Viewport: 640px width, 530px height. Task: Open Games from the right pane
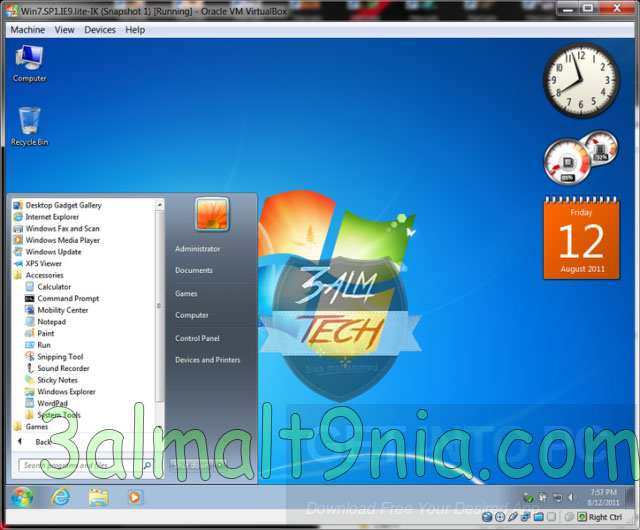tap(186, 294)
